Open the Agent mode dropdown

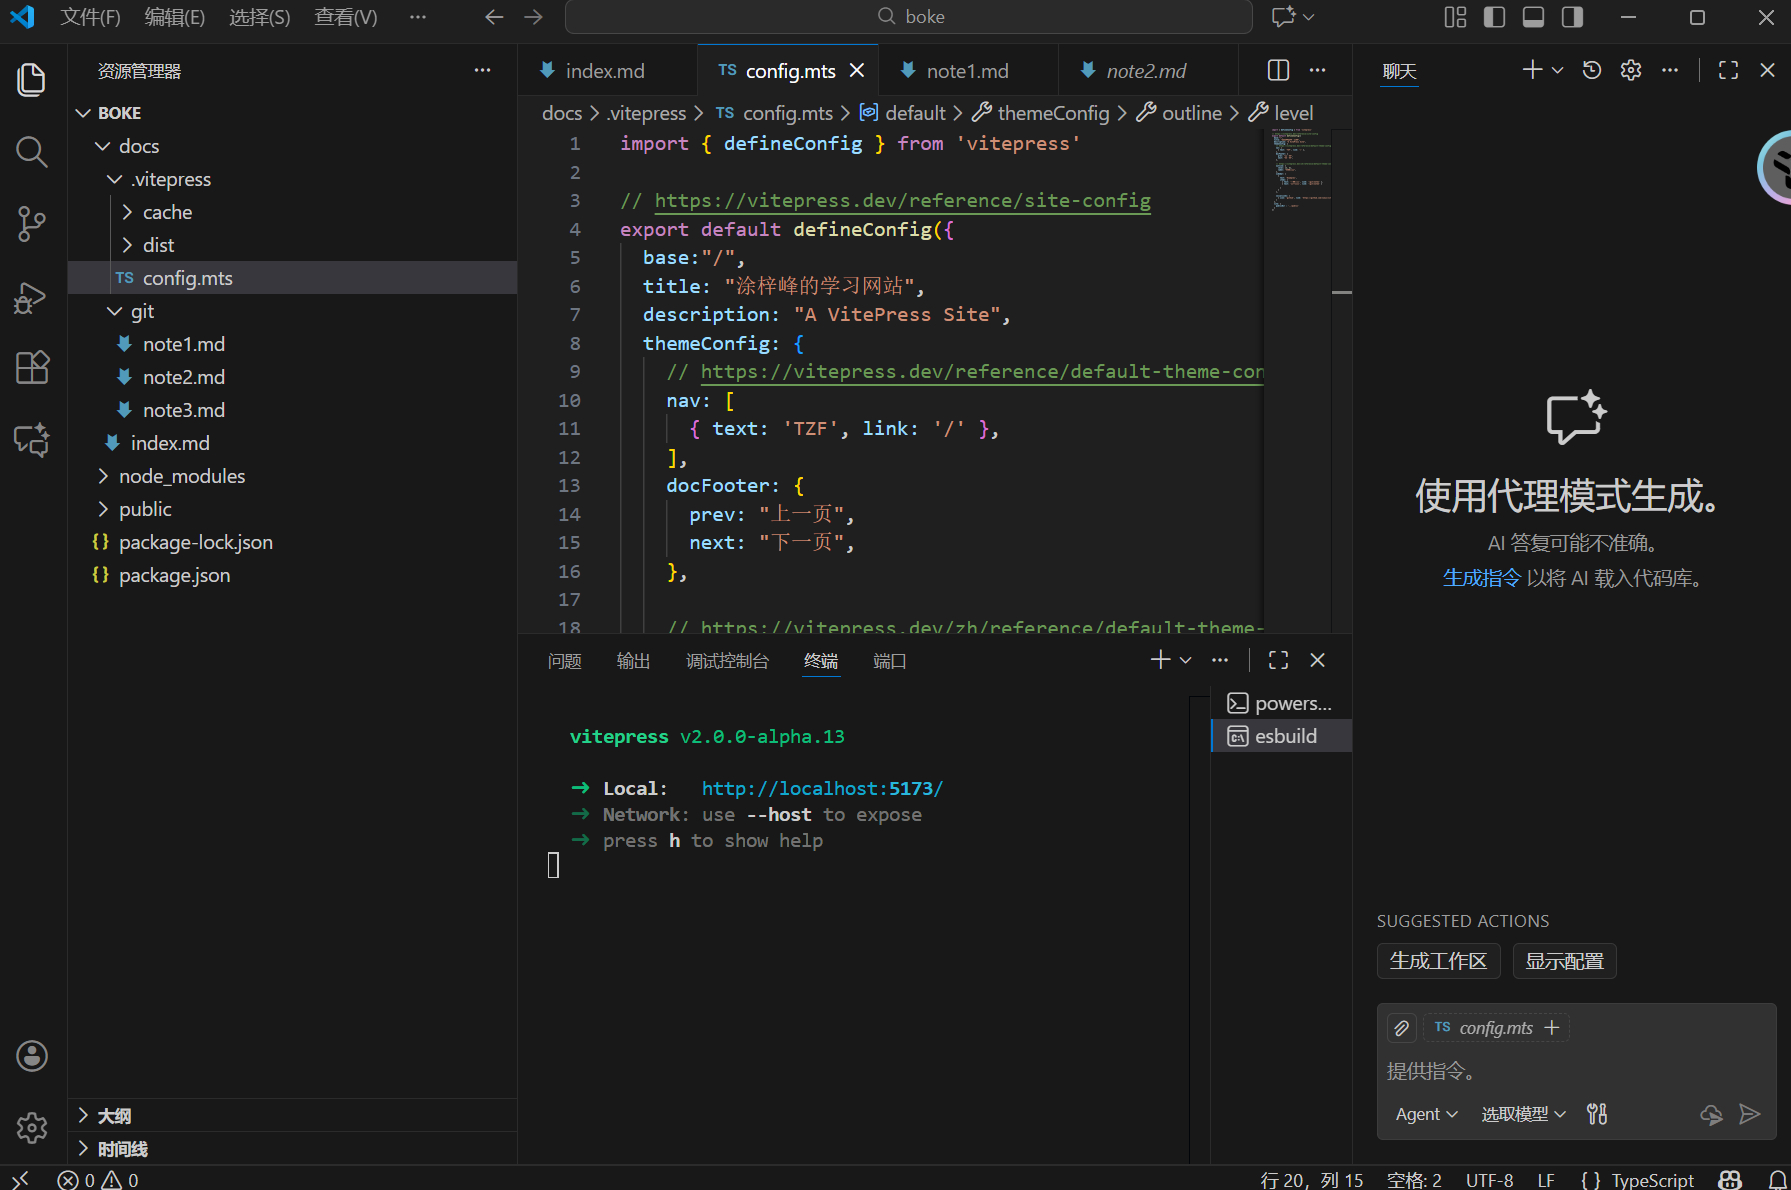point(1426,1114)
